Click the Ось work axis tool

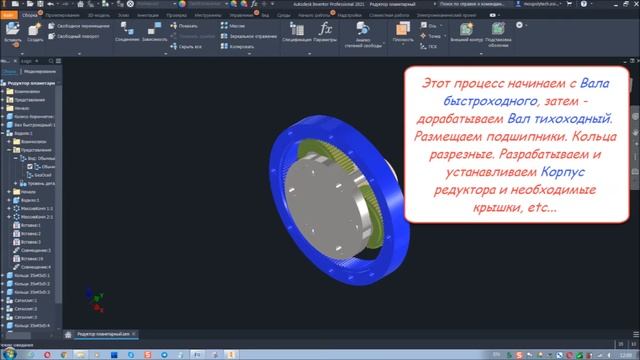point(429,26)
